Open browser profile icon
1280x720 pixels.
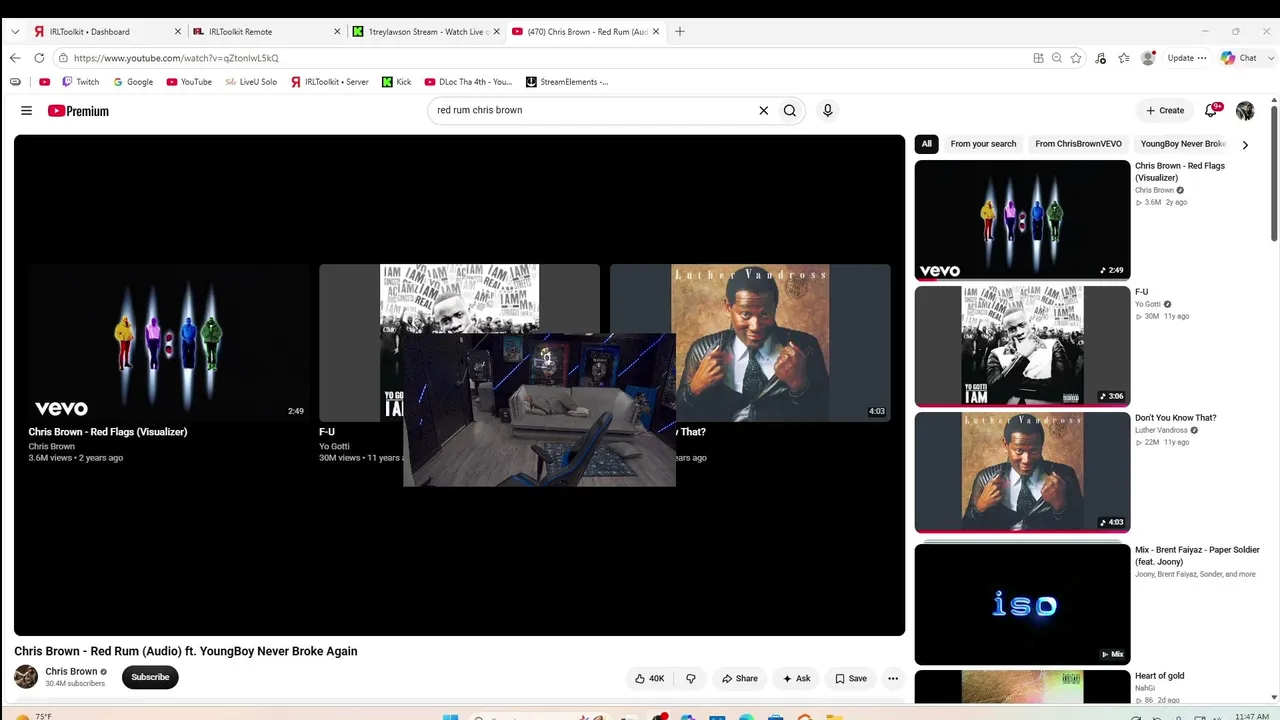(1148, 58)
